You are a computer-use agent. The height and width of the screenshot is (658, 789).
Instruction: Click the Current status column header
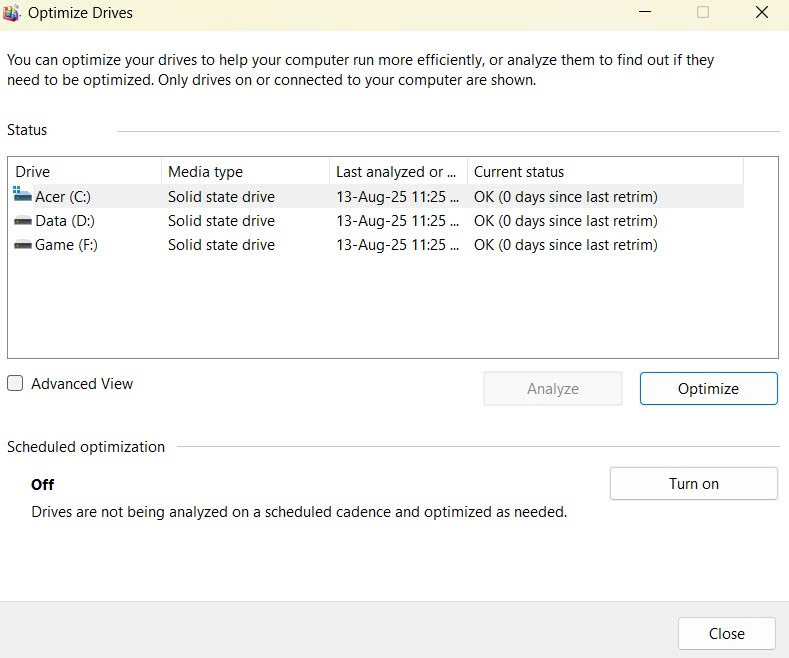pyautogui.click(x=604, y=172)
